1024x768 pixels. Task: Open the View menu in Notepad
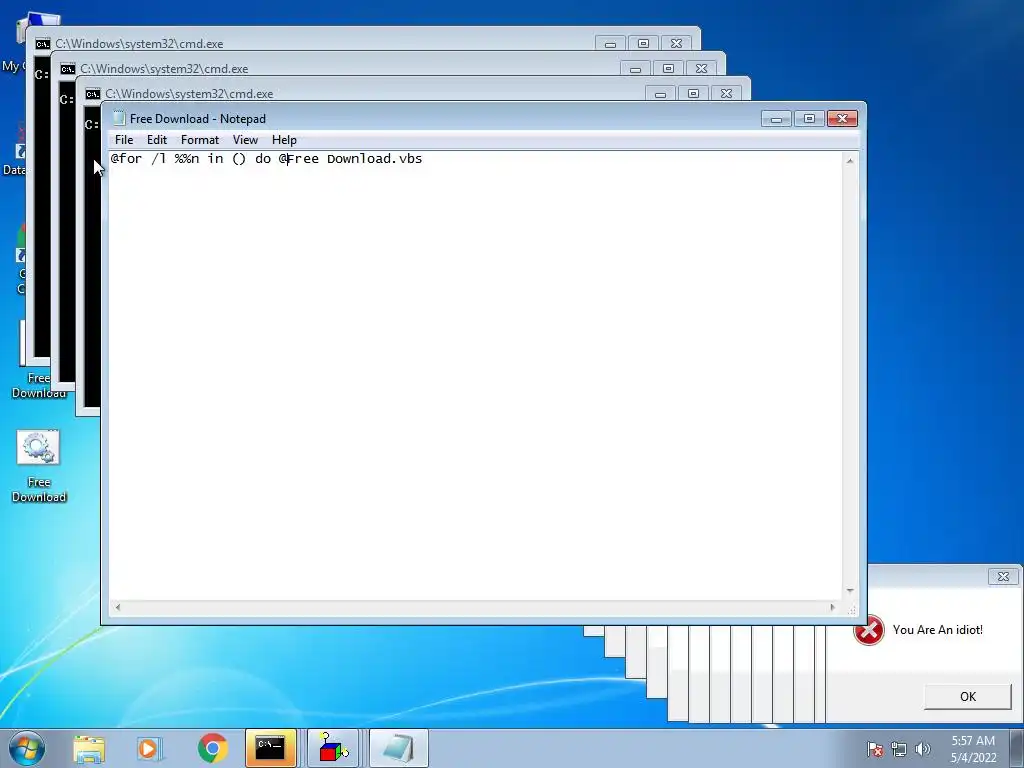[246, 140]
